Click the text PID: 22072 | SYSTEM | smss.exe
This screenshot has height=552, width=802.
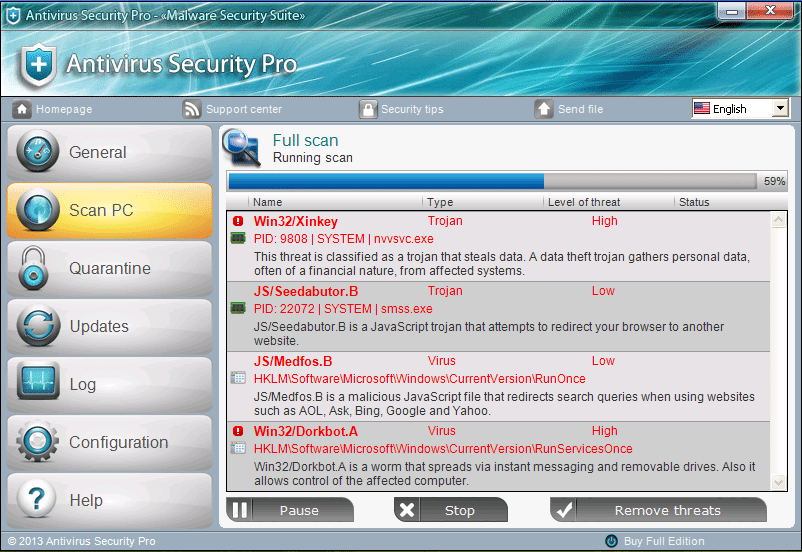[343, 308]
